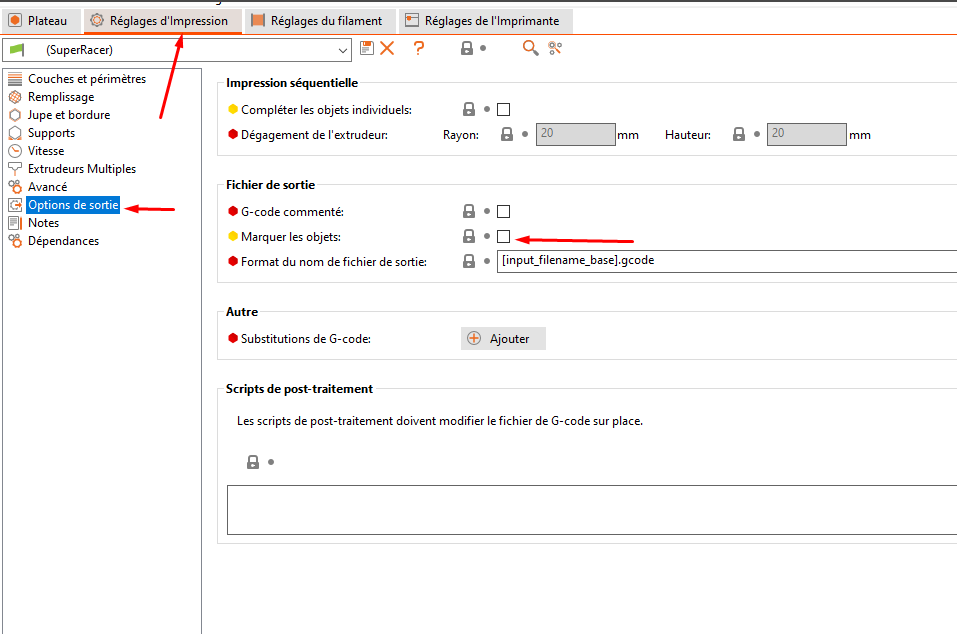The height and width of the screenshot is (634, 957).
Task: Click the reset dot for G-code commenté
Action: 487,211
